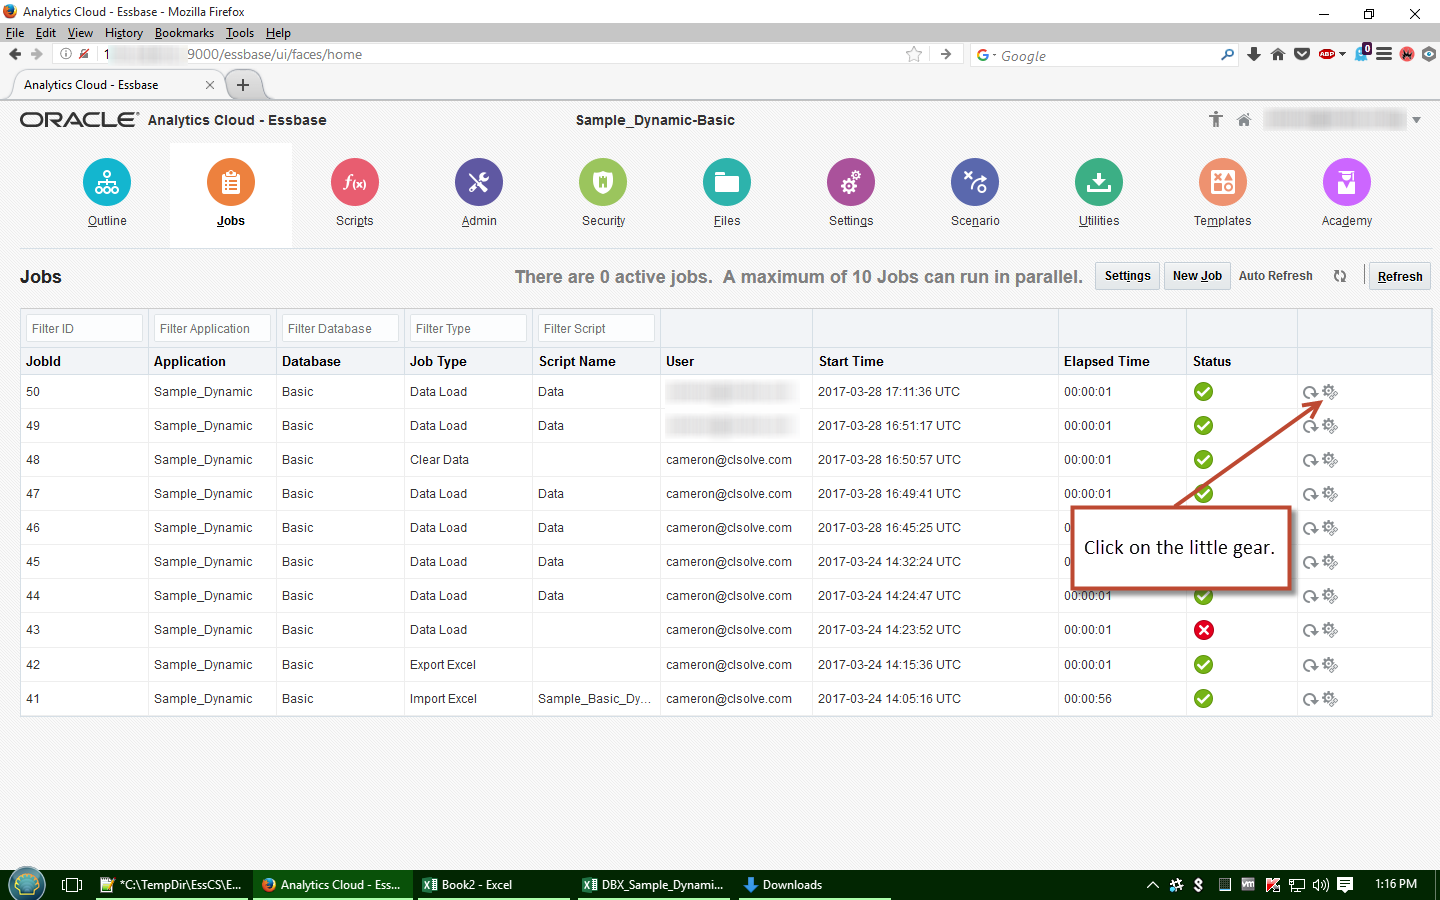Click the Filter Application field
Viewport: 1440px width, 900px height.
pos(212,328)
